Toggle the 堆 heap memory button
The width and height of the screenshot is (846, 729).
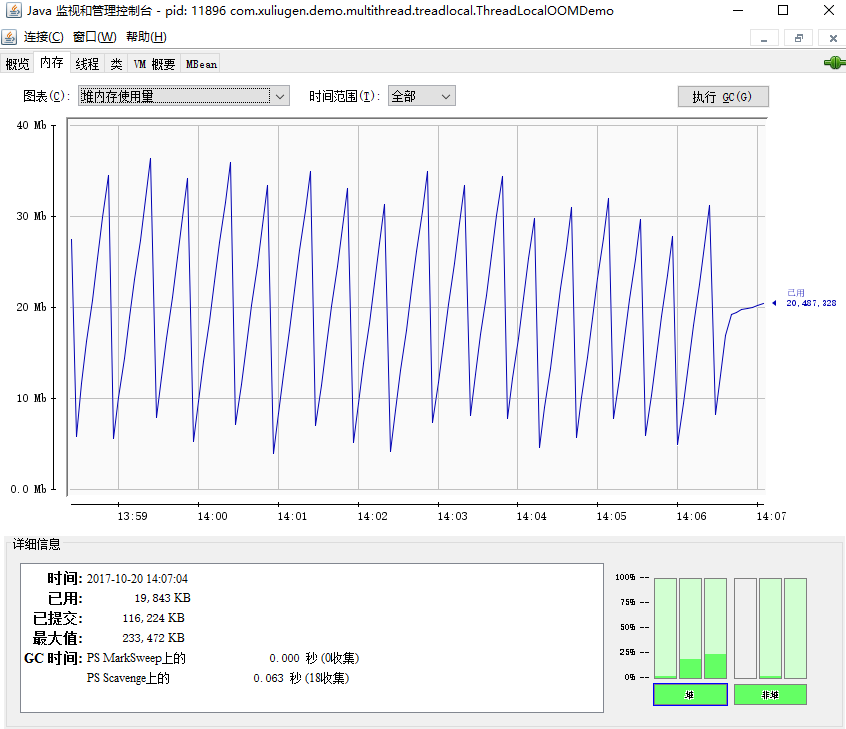(690, 694)
